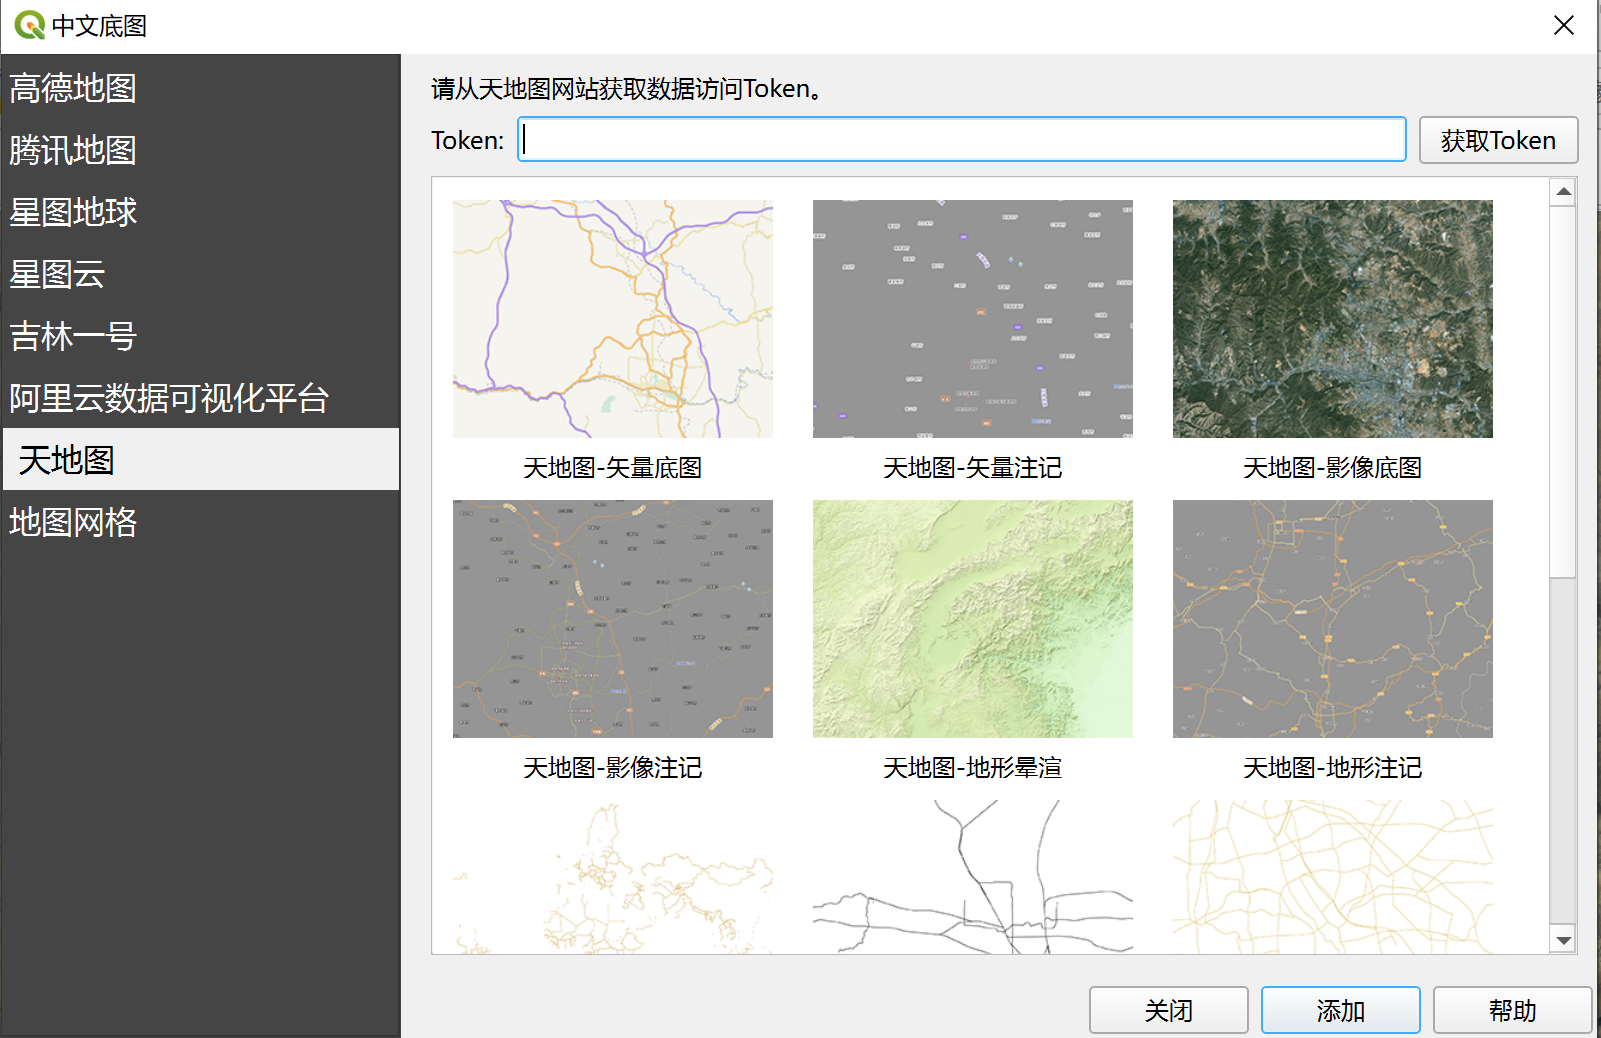This screenshot has height=1038, width=1601.
Task: Click the 天地图-地形注记 label text
Action: pos(1333,768)
